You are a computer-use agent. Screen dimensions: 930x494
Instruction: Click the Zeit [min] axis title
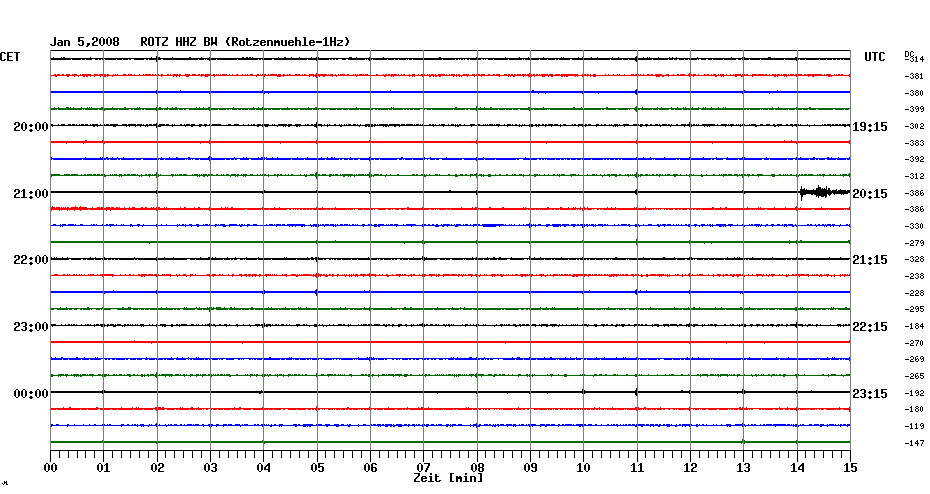point(448,478)
